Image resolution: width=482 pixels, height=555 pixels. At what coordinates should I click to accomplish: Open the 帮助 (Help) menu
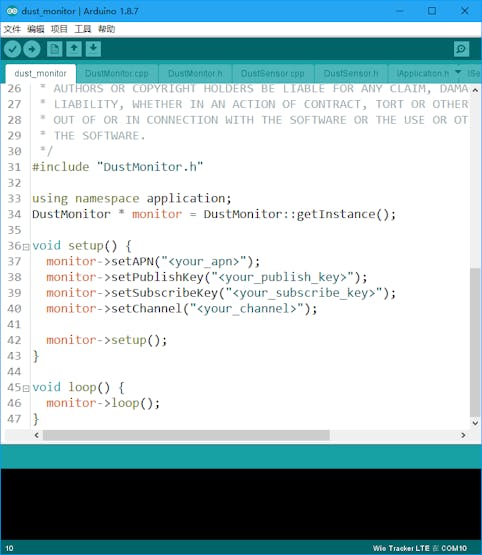tap(107, 29)
